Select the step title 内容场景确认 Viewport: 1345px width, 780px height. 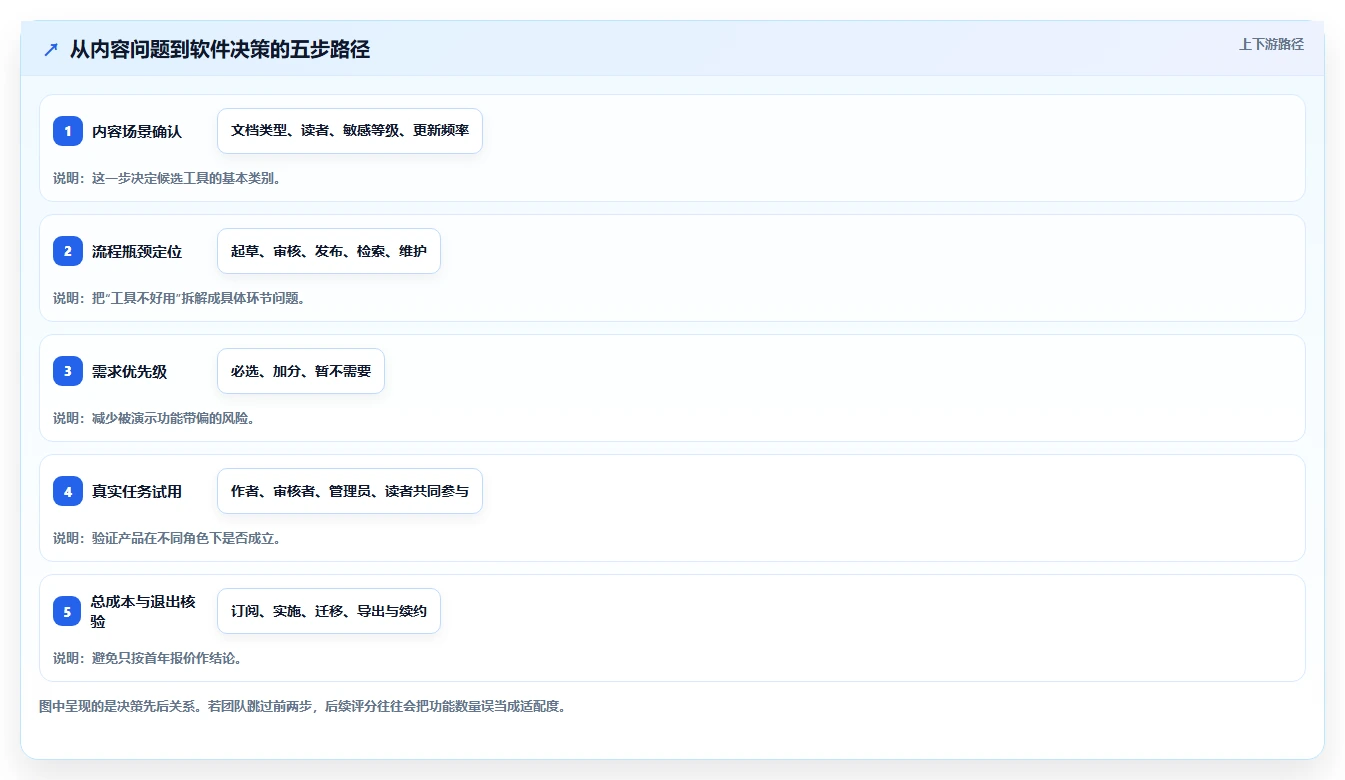pyautogui.click(x=137, y=131)
